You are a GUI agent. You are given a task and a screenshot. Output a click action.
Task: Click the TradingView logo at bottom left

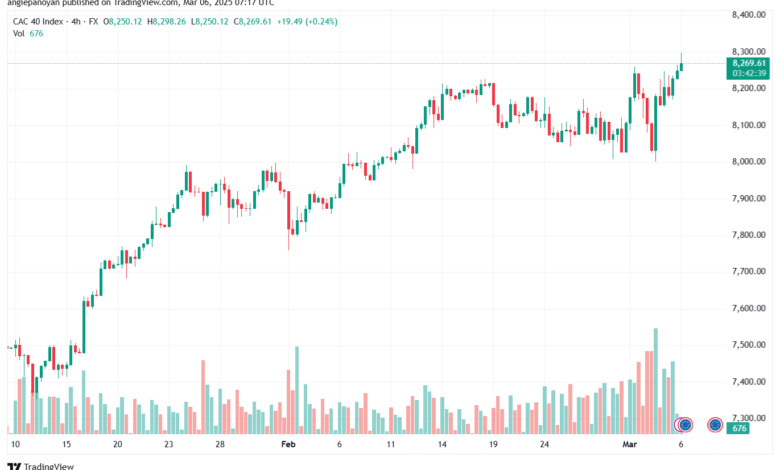coord(40,466)
